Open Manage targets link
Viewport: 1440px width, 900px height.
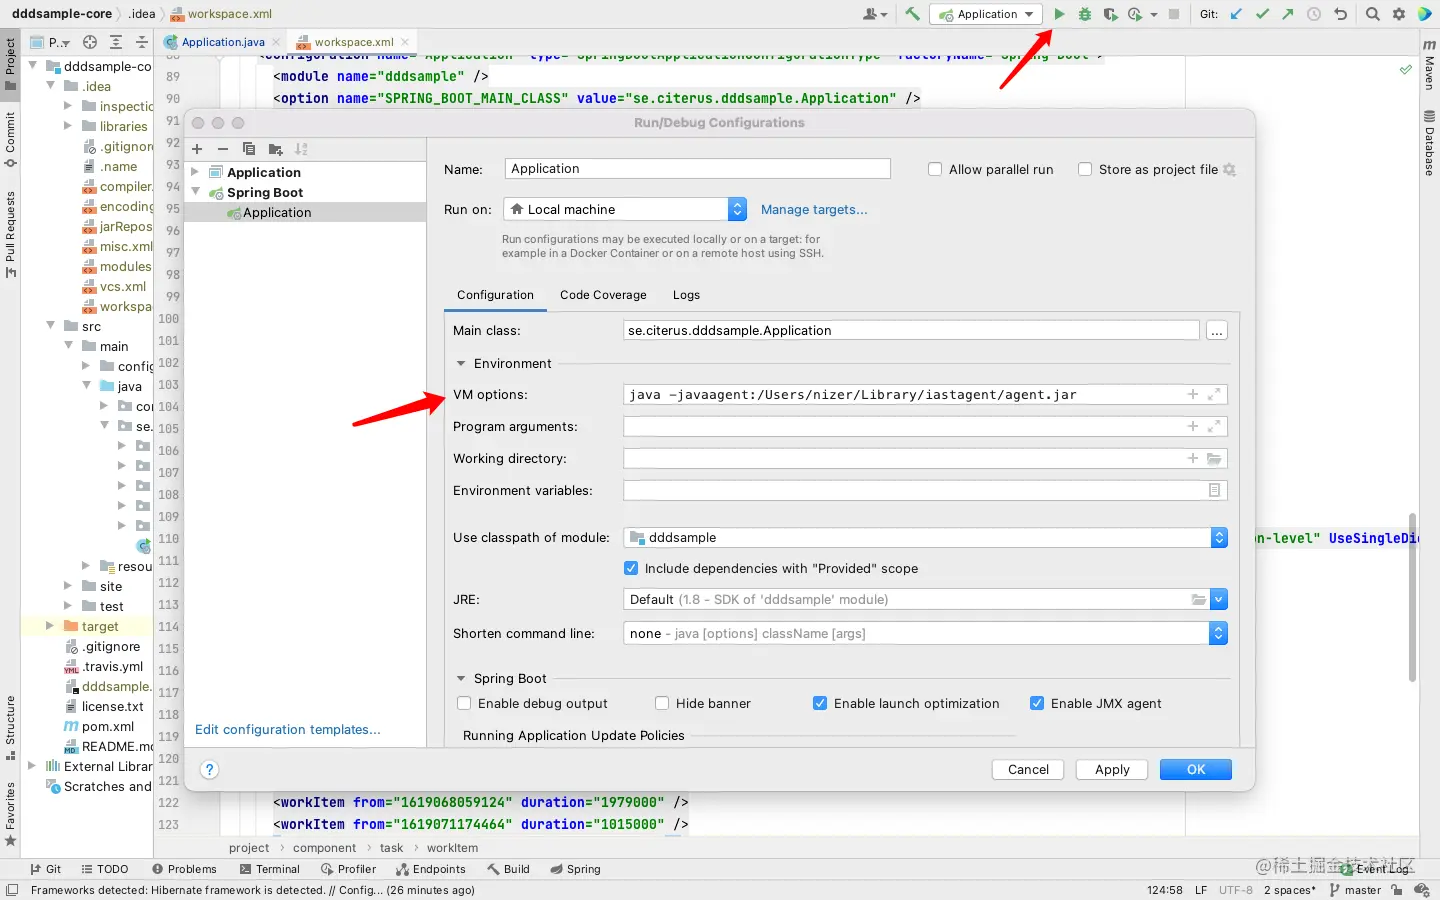tap(814, 210)
